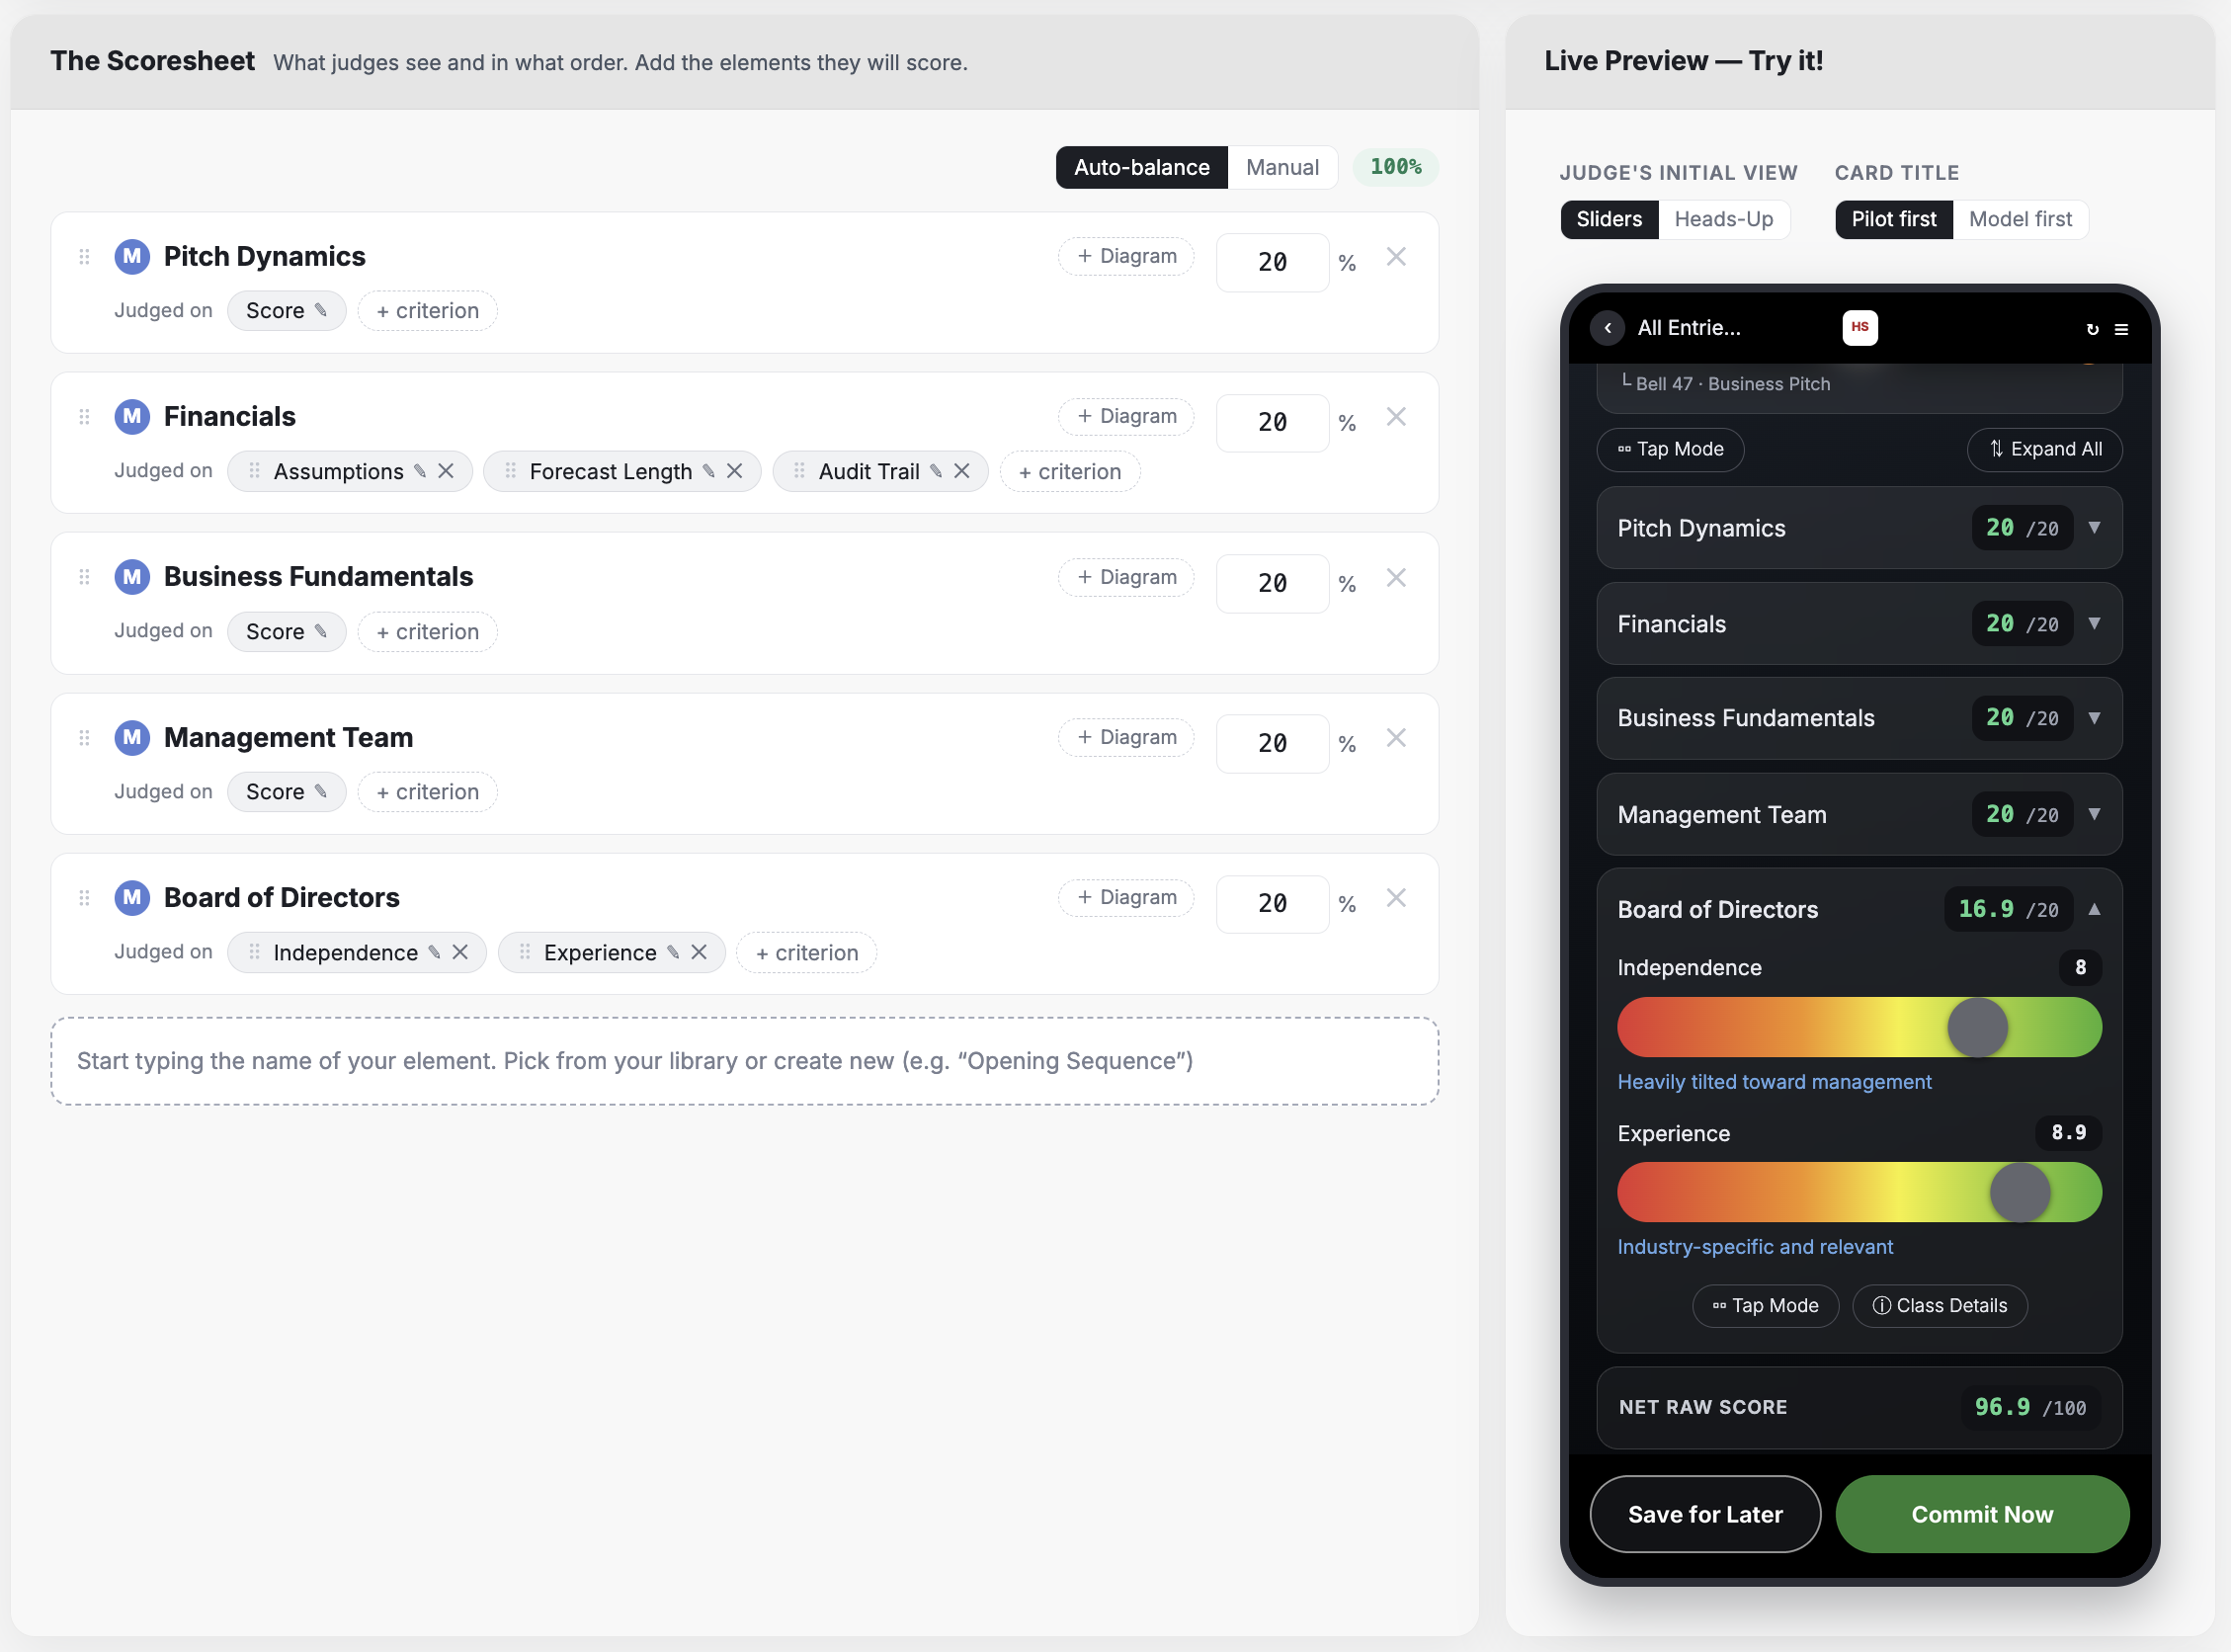The image size is (2231, 1652).
Task: Remove the Audit Trail criterion
Action: click(x=961, y=471)
